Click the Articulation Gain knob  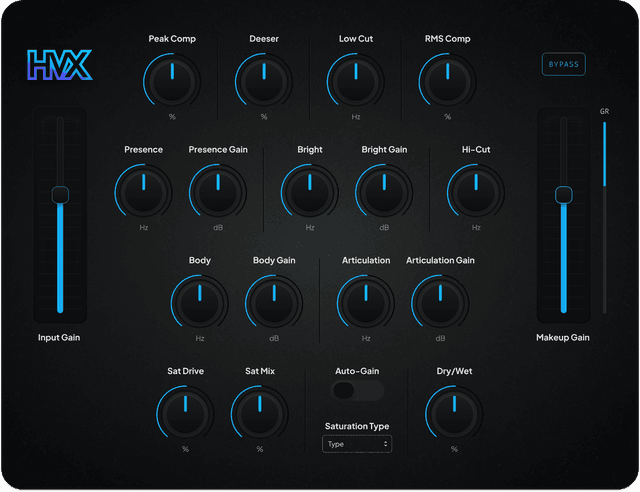pos(440,303)
